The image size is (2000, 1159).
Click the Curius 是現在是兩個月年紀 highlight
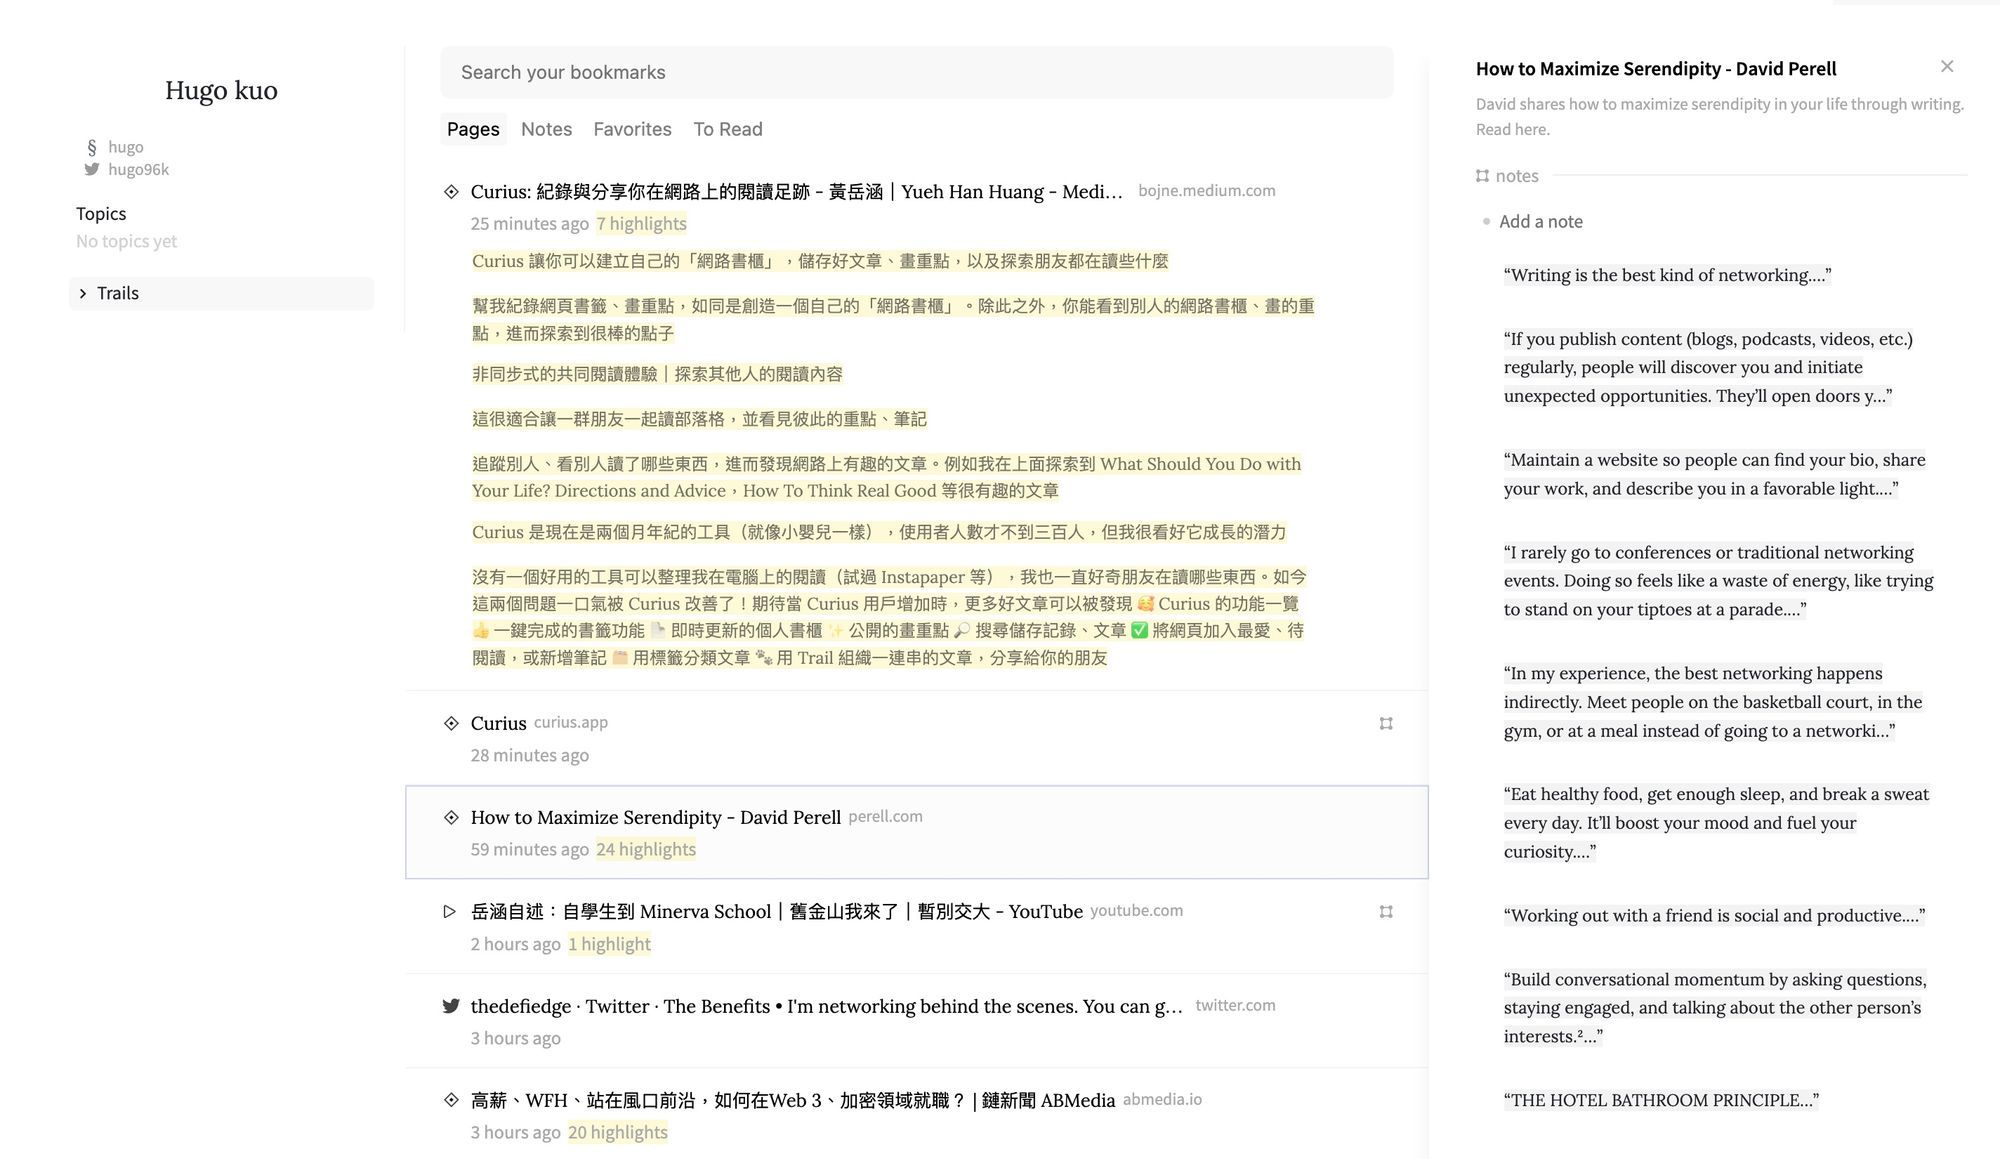(x=879, y=532)
